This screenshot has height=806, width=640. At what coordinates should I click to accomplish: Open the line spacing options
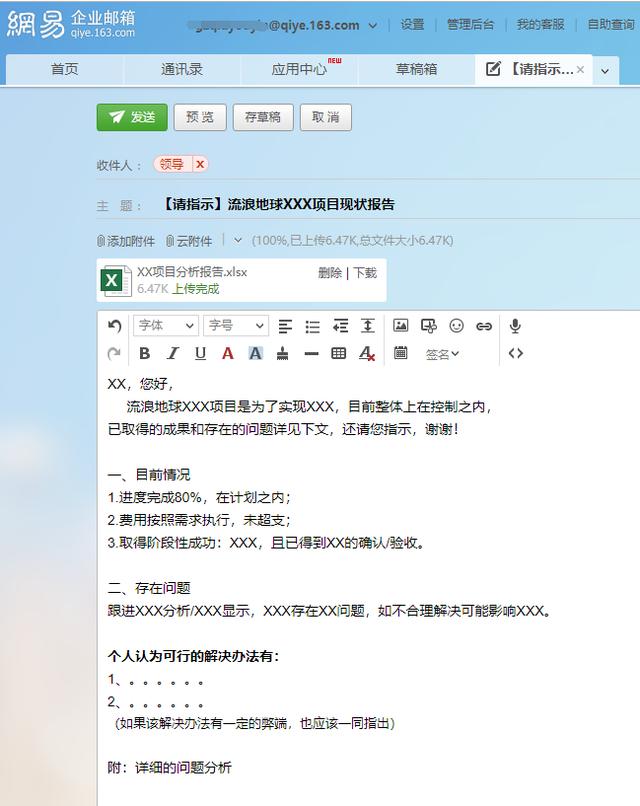tap(368, 326)
